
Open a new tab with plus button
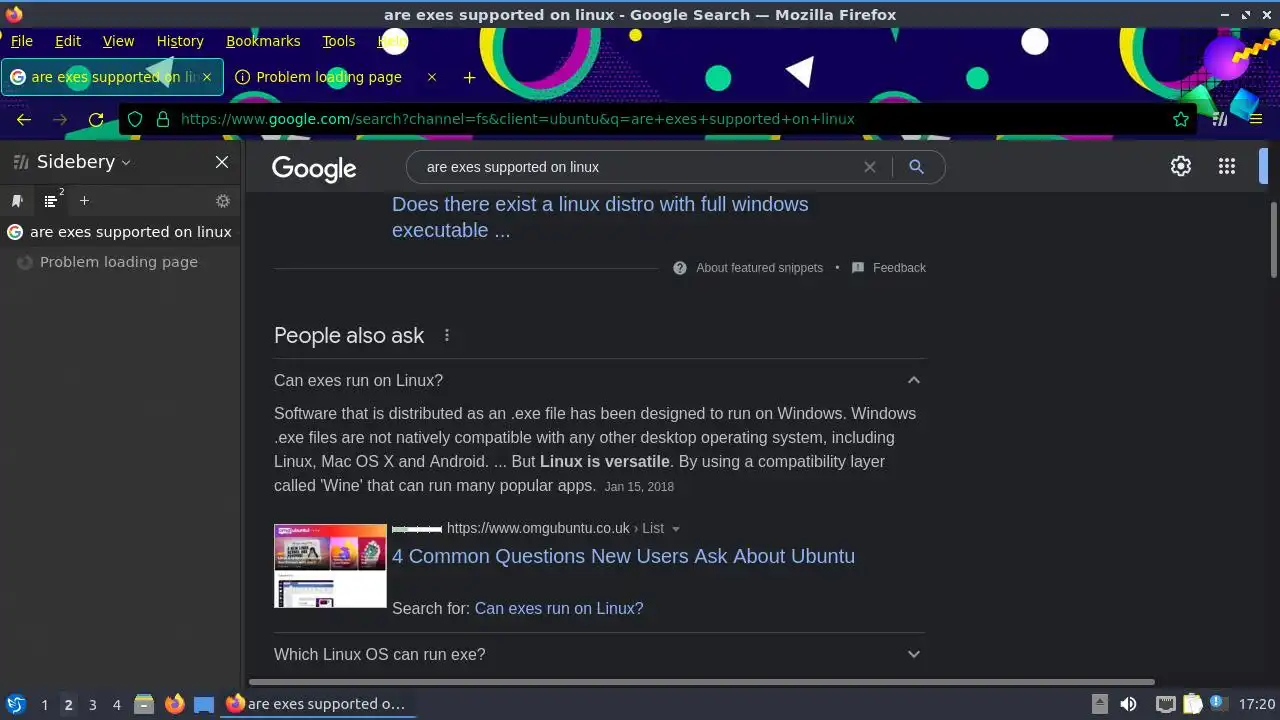click(x=469, y=77)
